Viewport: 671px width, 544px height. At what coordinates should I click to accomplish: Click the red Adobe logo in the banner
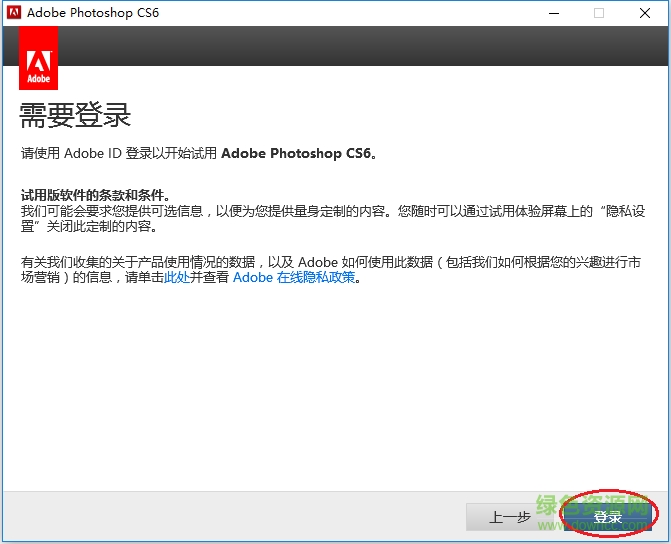click(38, 58)
